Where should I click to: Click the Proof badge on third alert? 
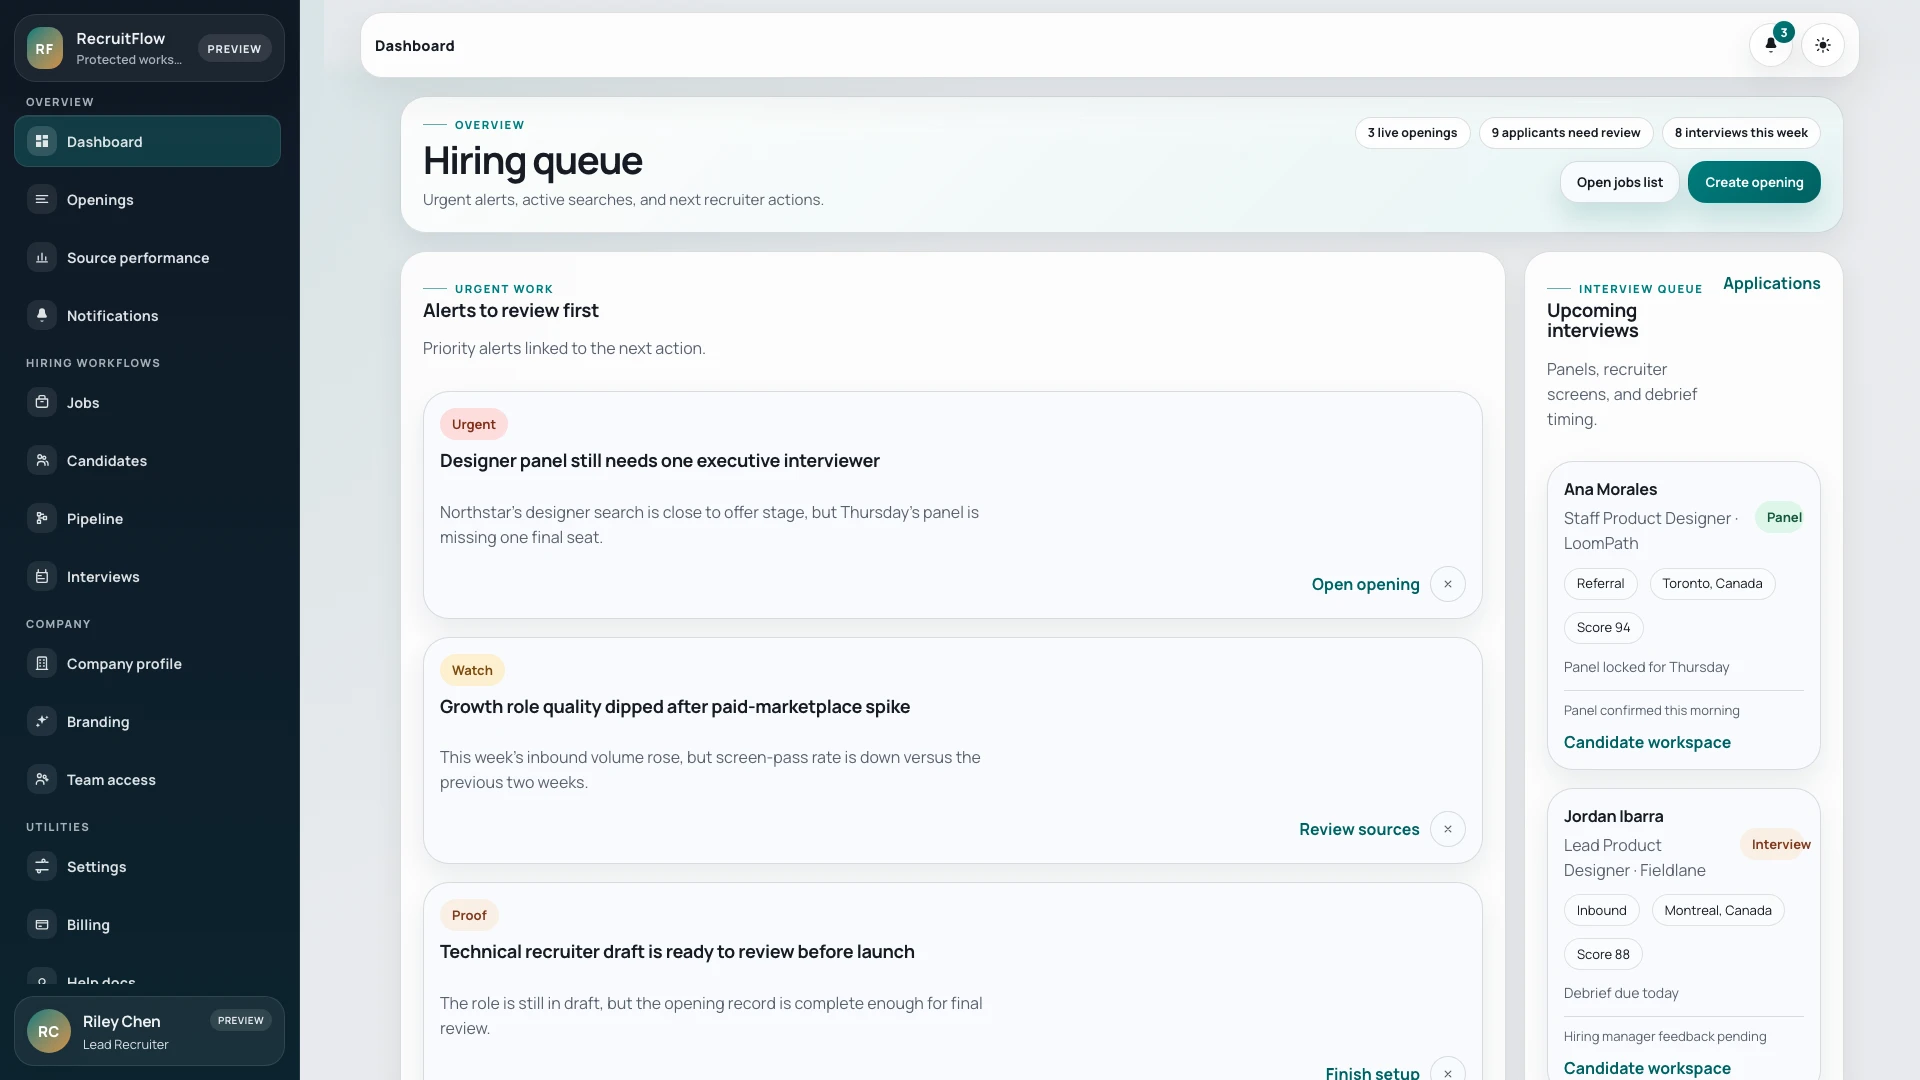click(x=469, y=915)
